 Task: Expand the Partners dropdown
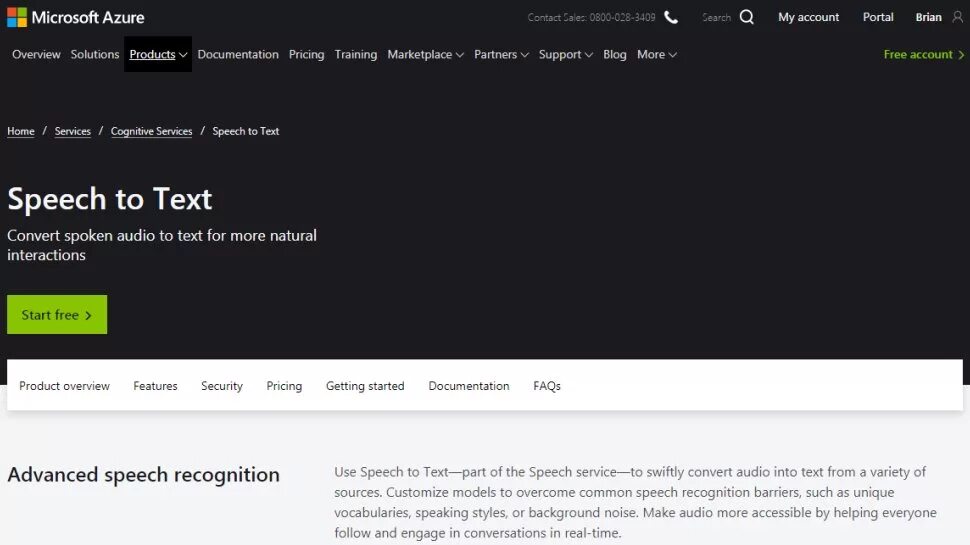pyautogui.click(x=501, y=54)
